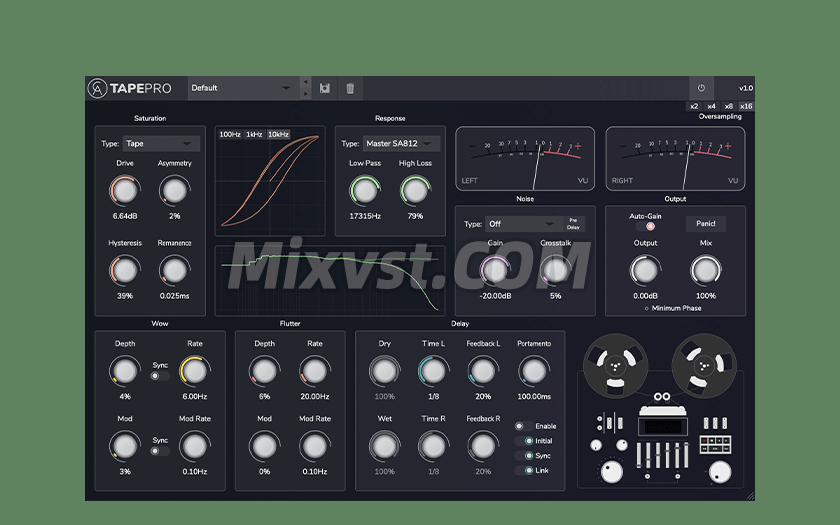Open the Saturation Type dropdown
Image resolution: width=840 pixels, height=525 pixels.
[x=161, y=144]
